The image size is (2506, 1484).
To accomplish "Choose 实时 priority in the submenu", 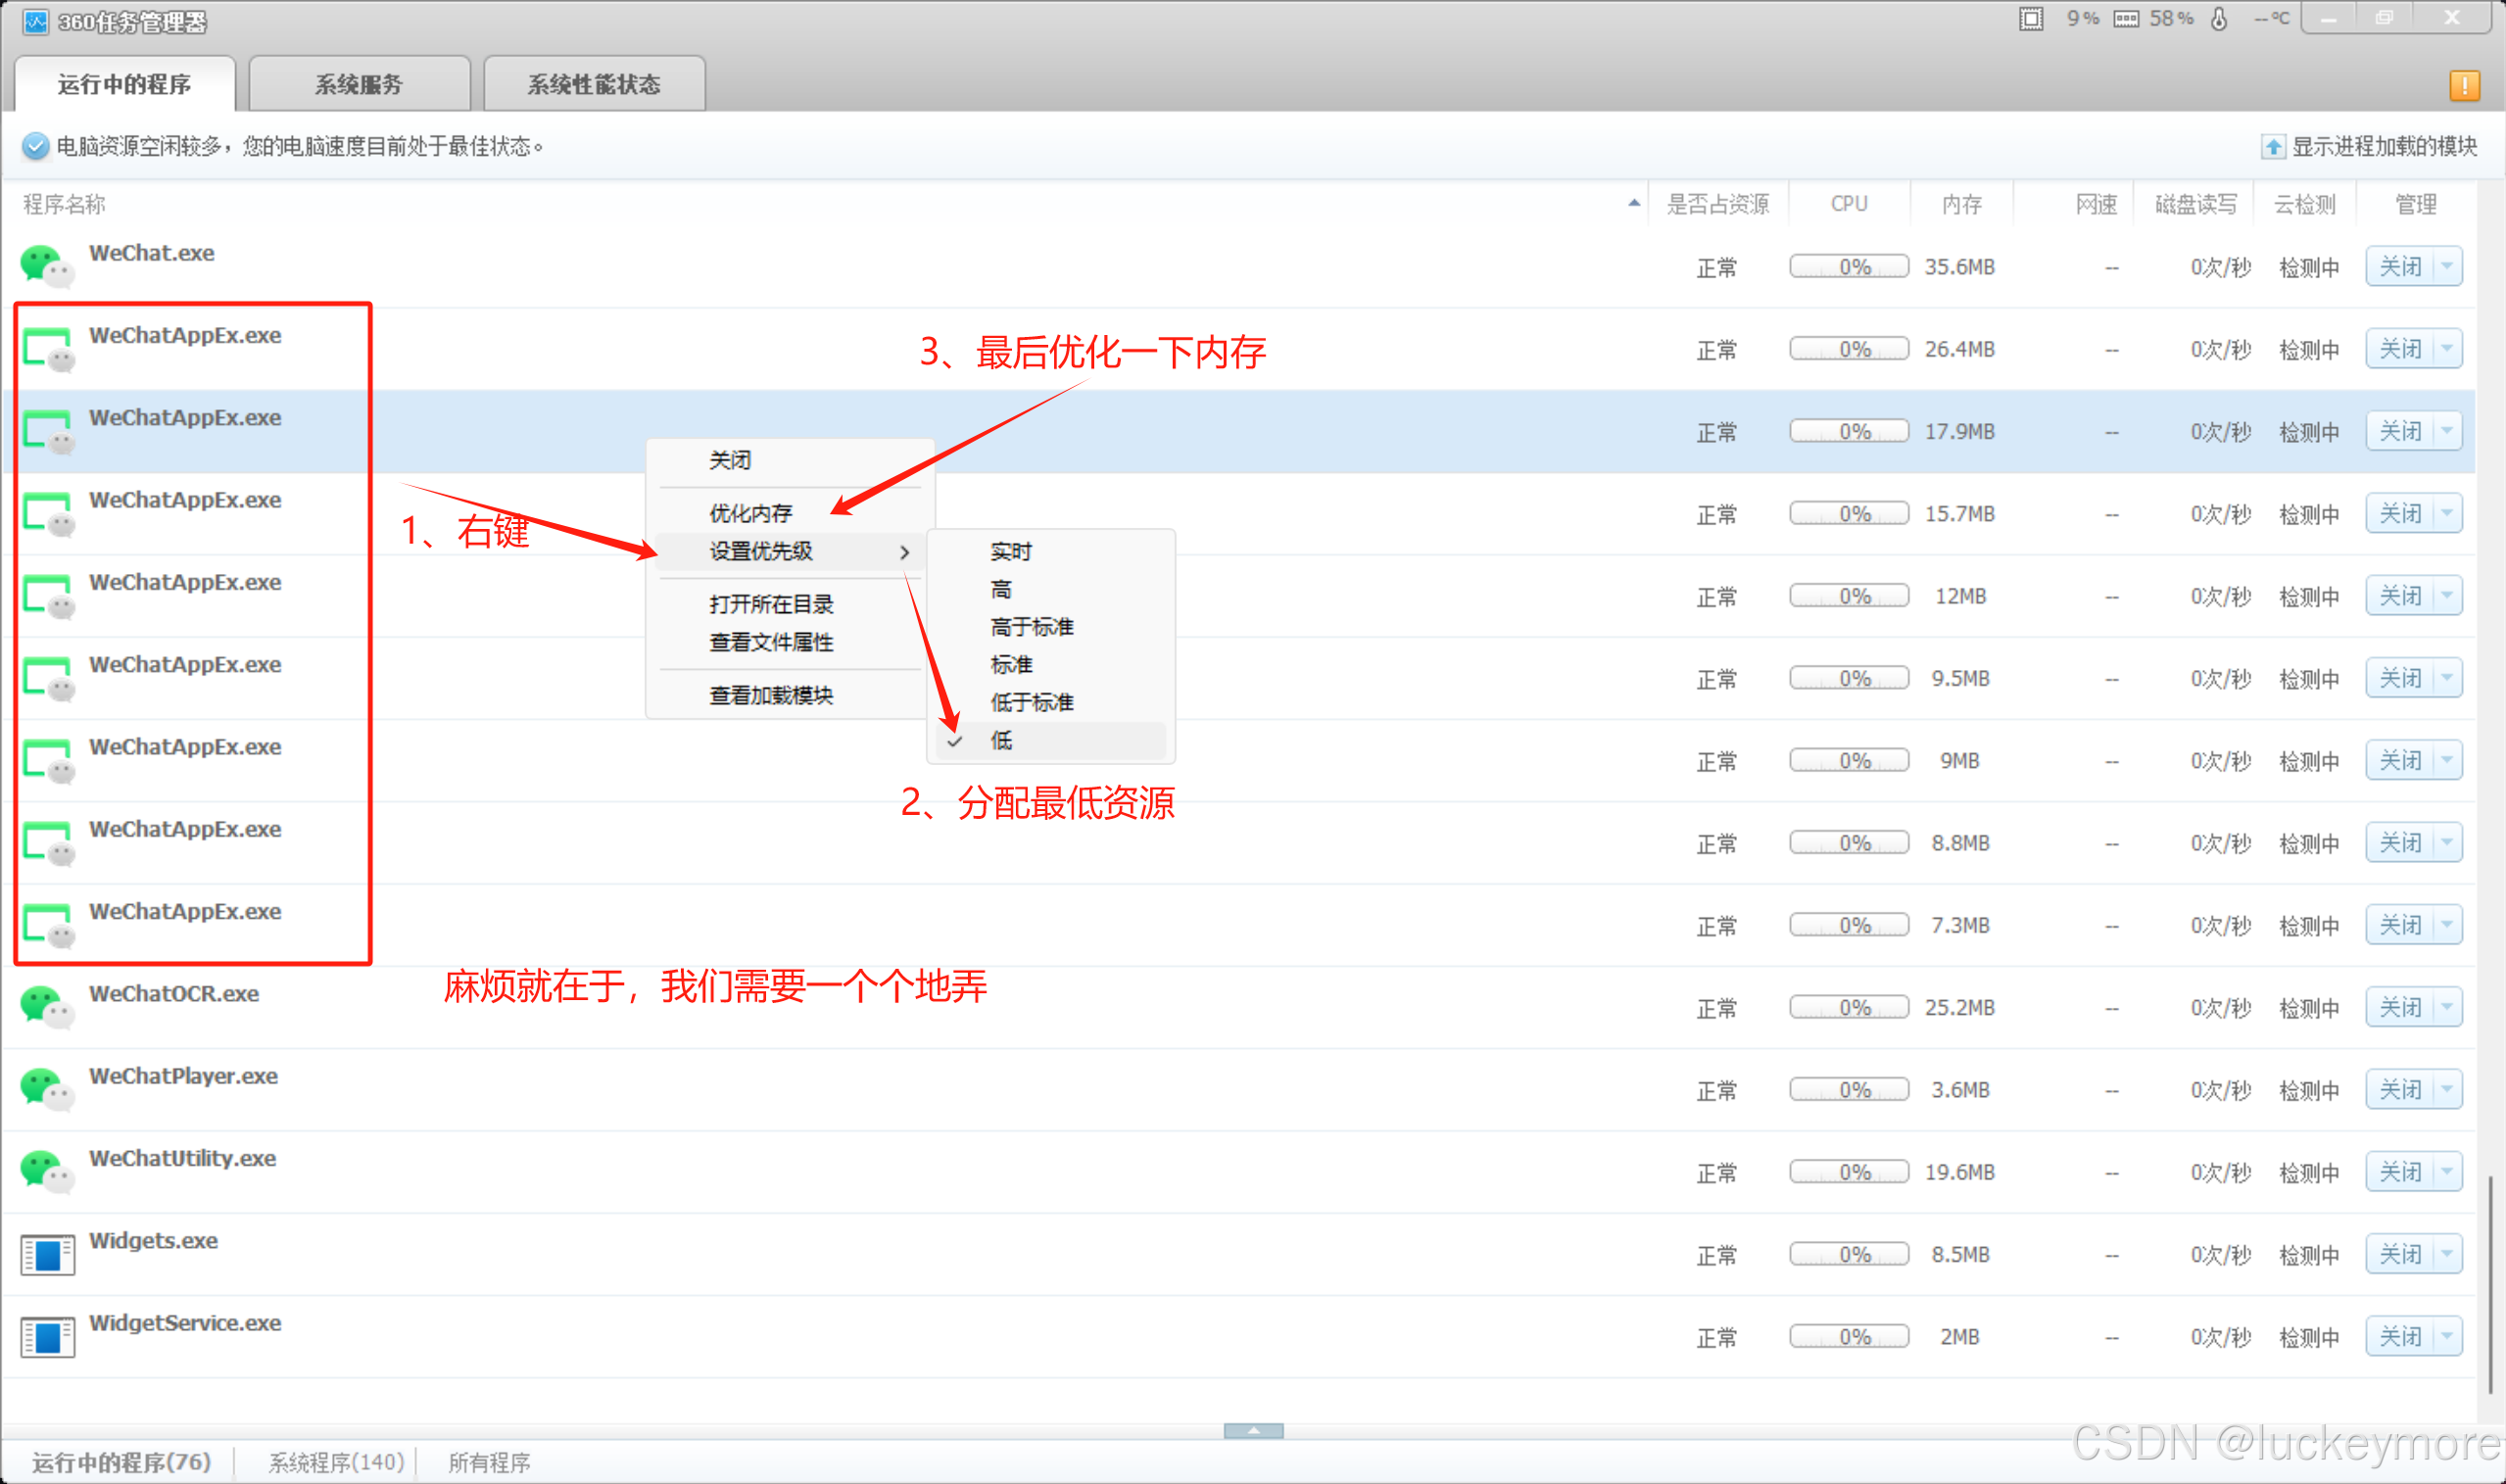I will [1010, 551].
